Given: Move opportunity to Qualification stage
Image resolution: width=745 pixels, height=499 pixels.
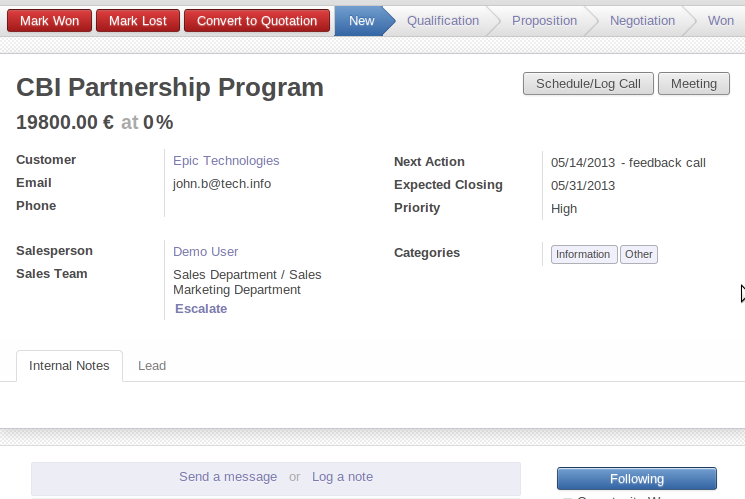Looking at the screenshot, I should pos(442,21).
